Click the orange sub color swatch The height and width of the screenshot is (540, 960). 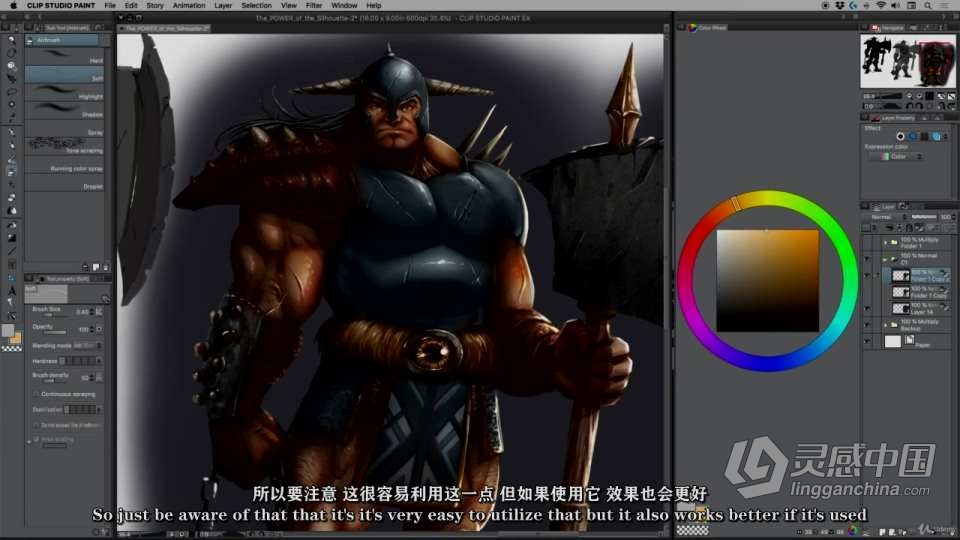click(16, 338)
